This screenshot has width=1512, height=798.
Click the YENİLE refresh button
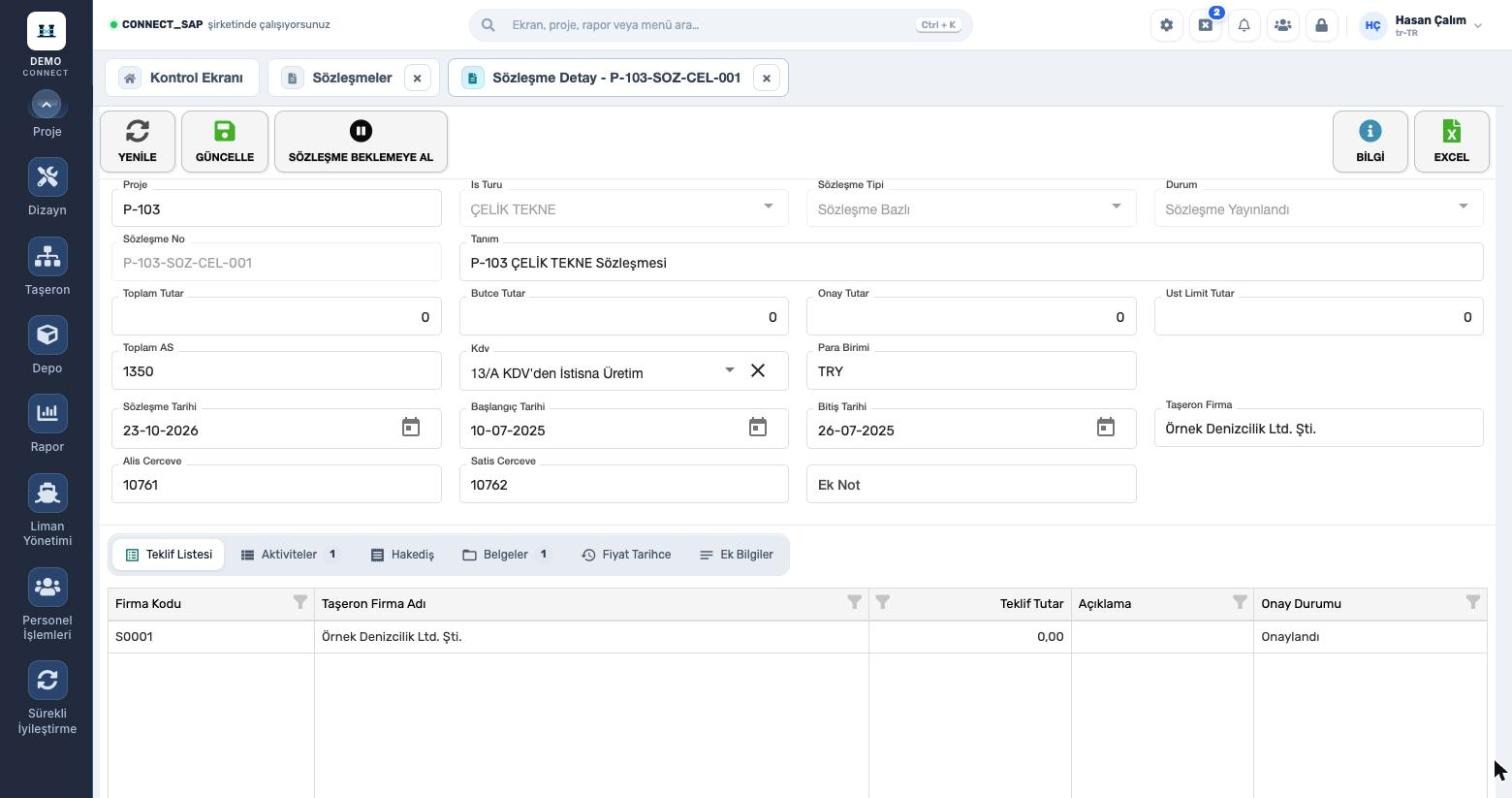[x=138, y=141]
